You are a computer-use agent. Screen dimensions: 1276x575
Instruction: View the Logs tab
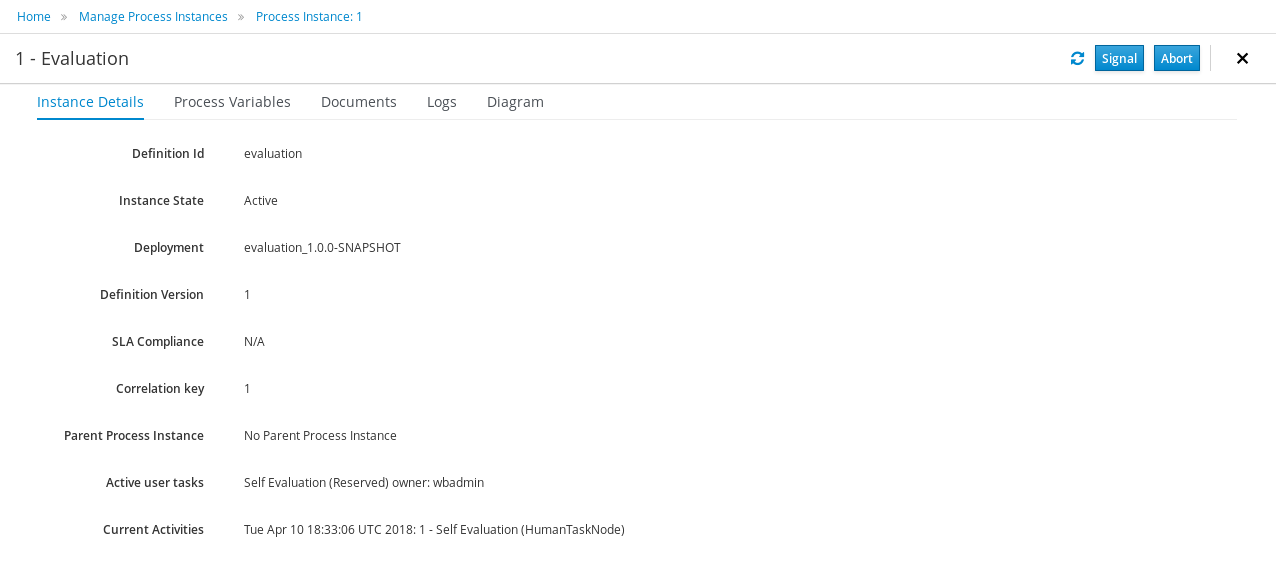click(x=442, y=102)
